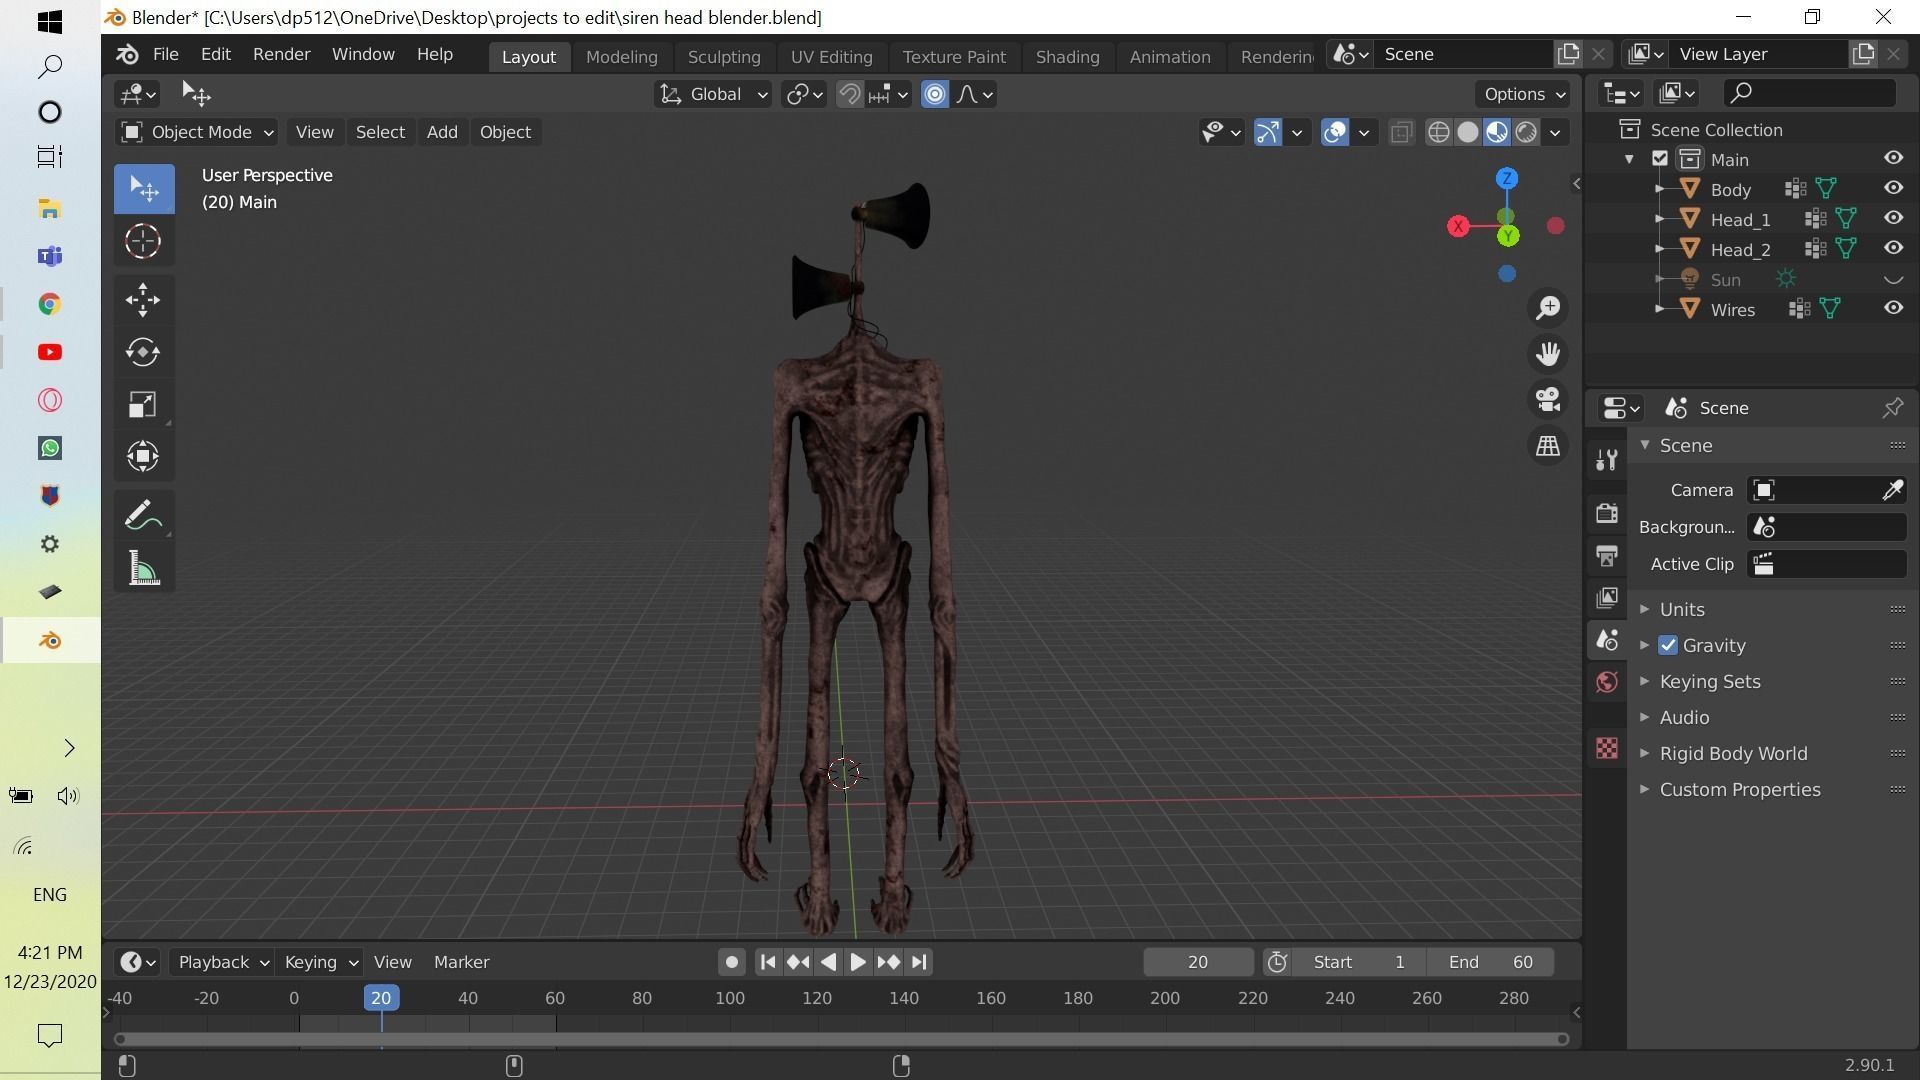The image size is (1920, 1080).
Task: Switch perspective/orthographic grid icon
Action: pos(1548,445)
